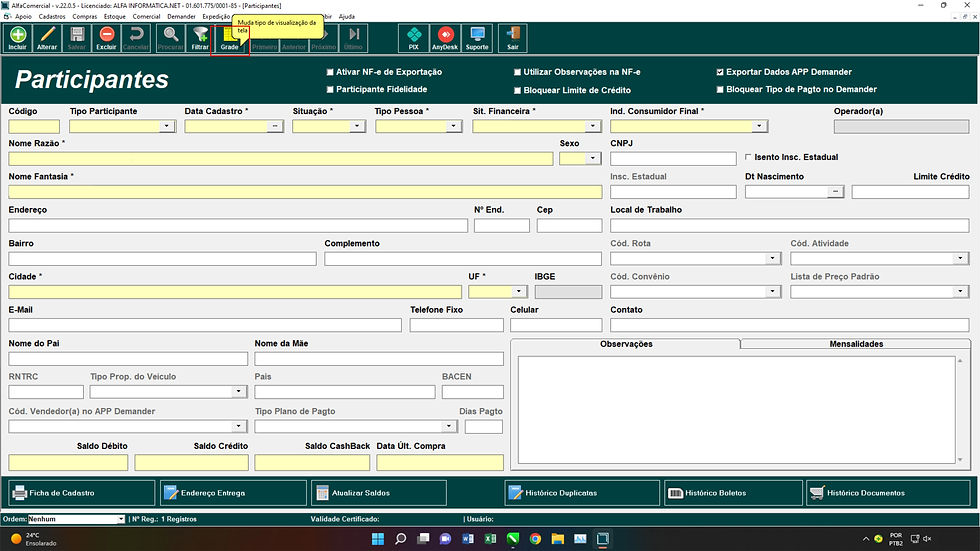Open Google Chrome from the taskbar
980x551 pixels.
(535, 539)
